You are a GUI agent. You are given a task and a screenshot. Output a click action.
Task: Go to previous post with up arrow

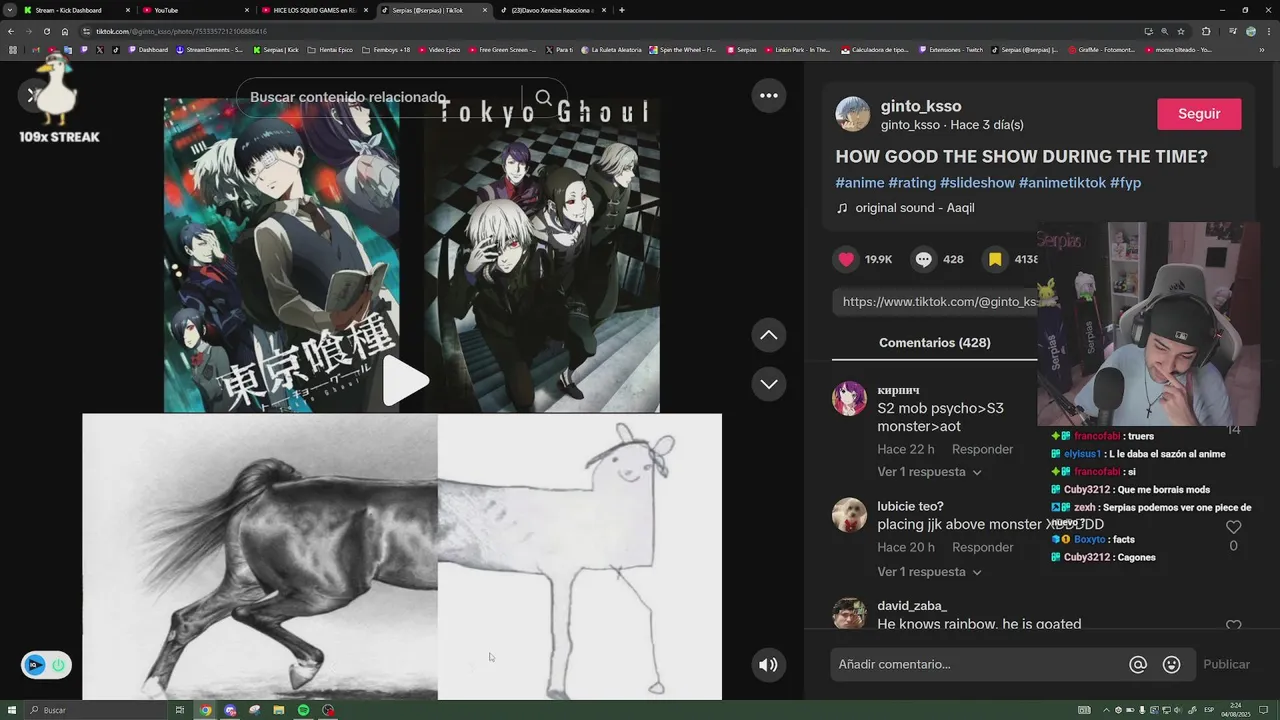click(x=769, y=335)
